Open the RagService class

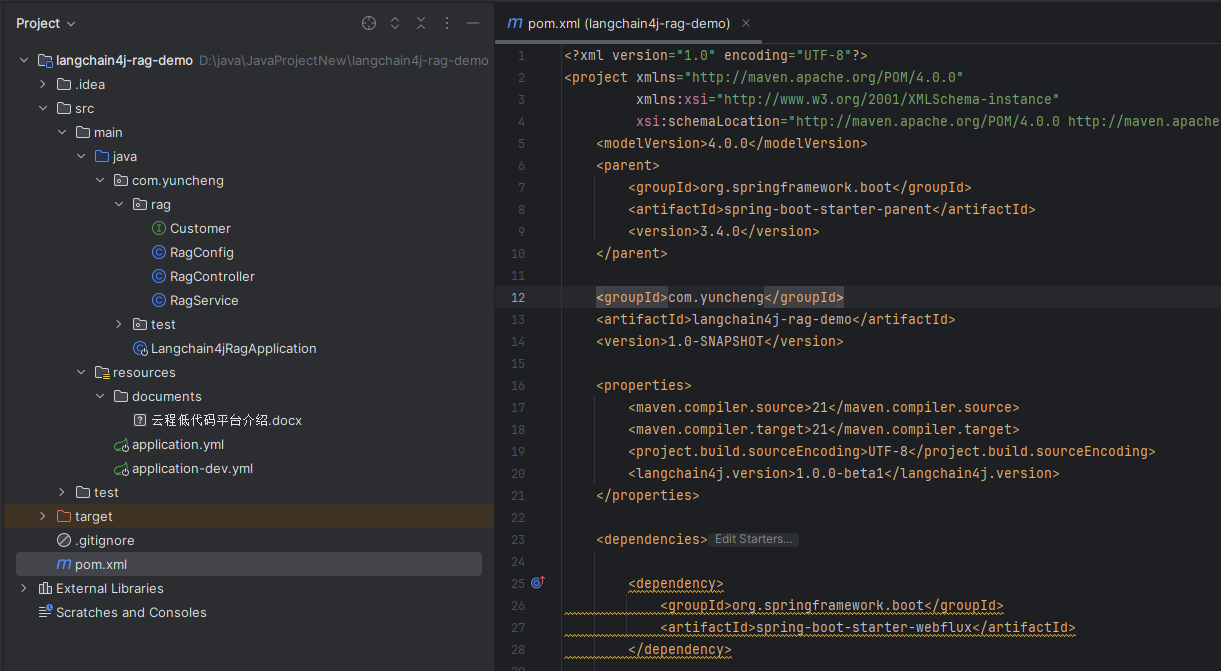point(204,300)
